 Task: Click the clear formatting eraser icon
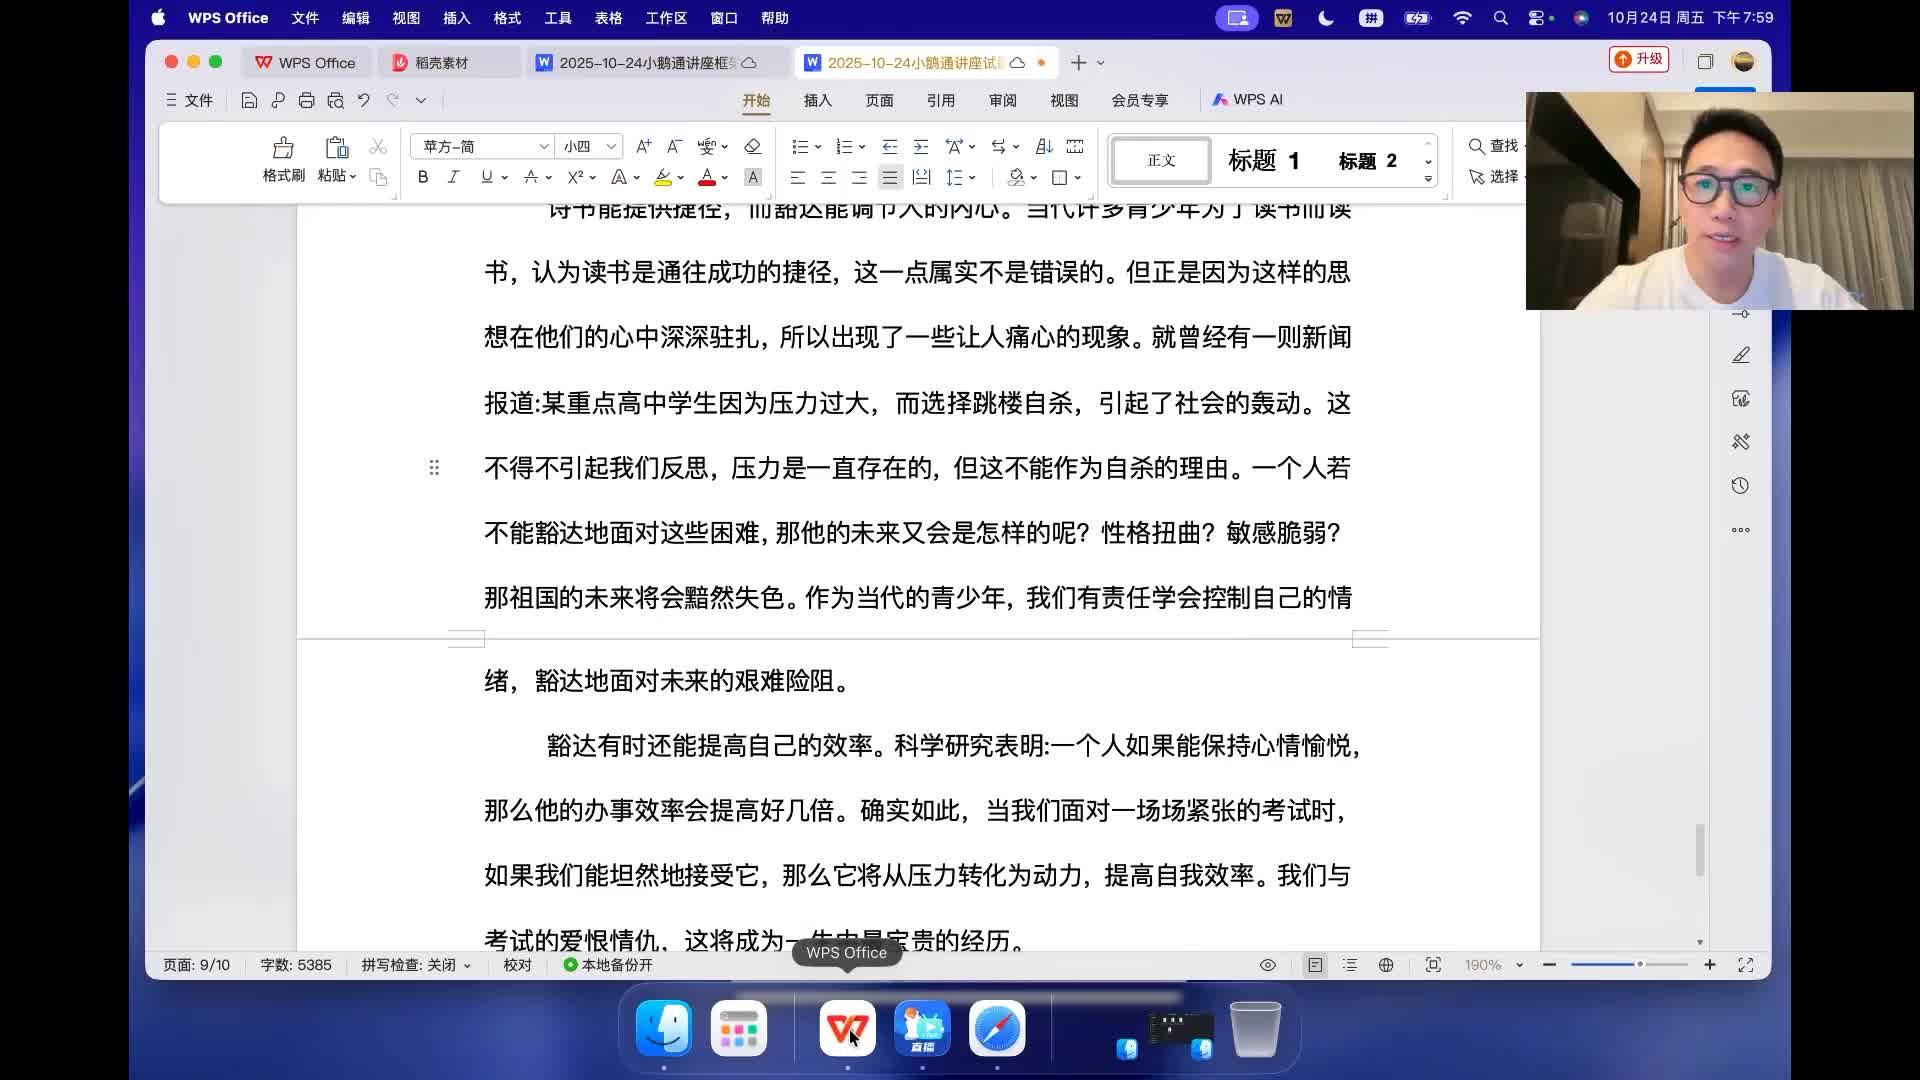[x=753, y=147]
